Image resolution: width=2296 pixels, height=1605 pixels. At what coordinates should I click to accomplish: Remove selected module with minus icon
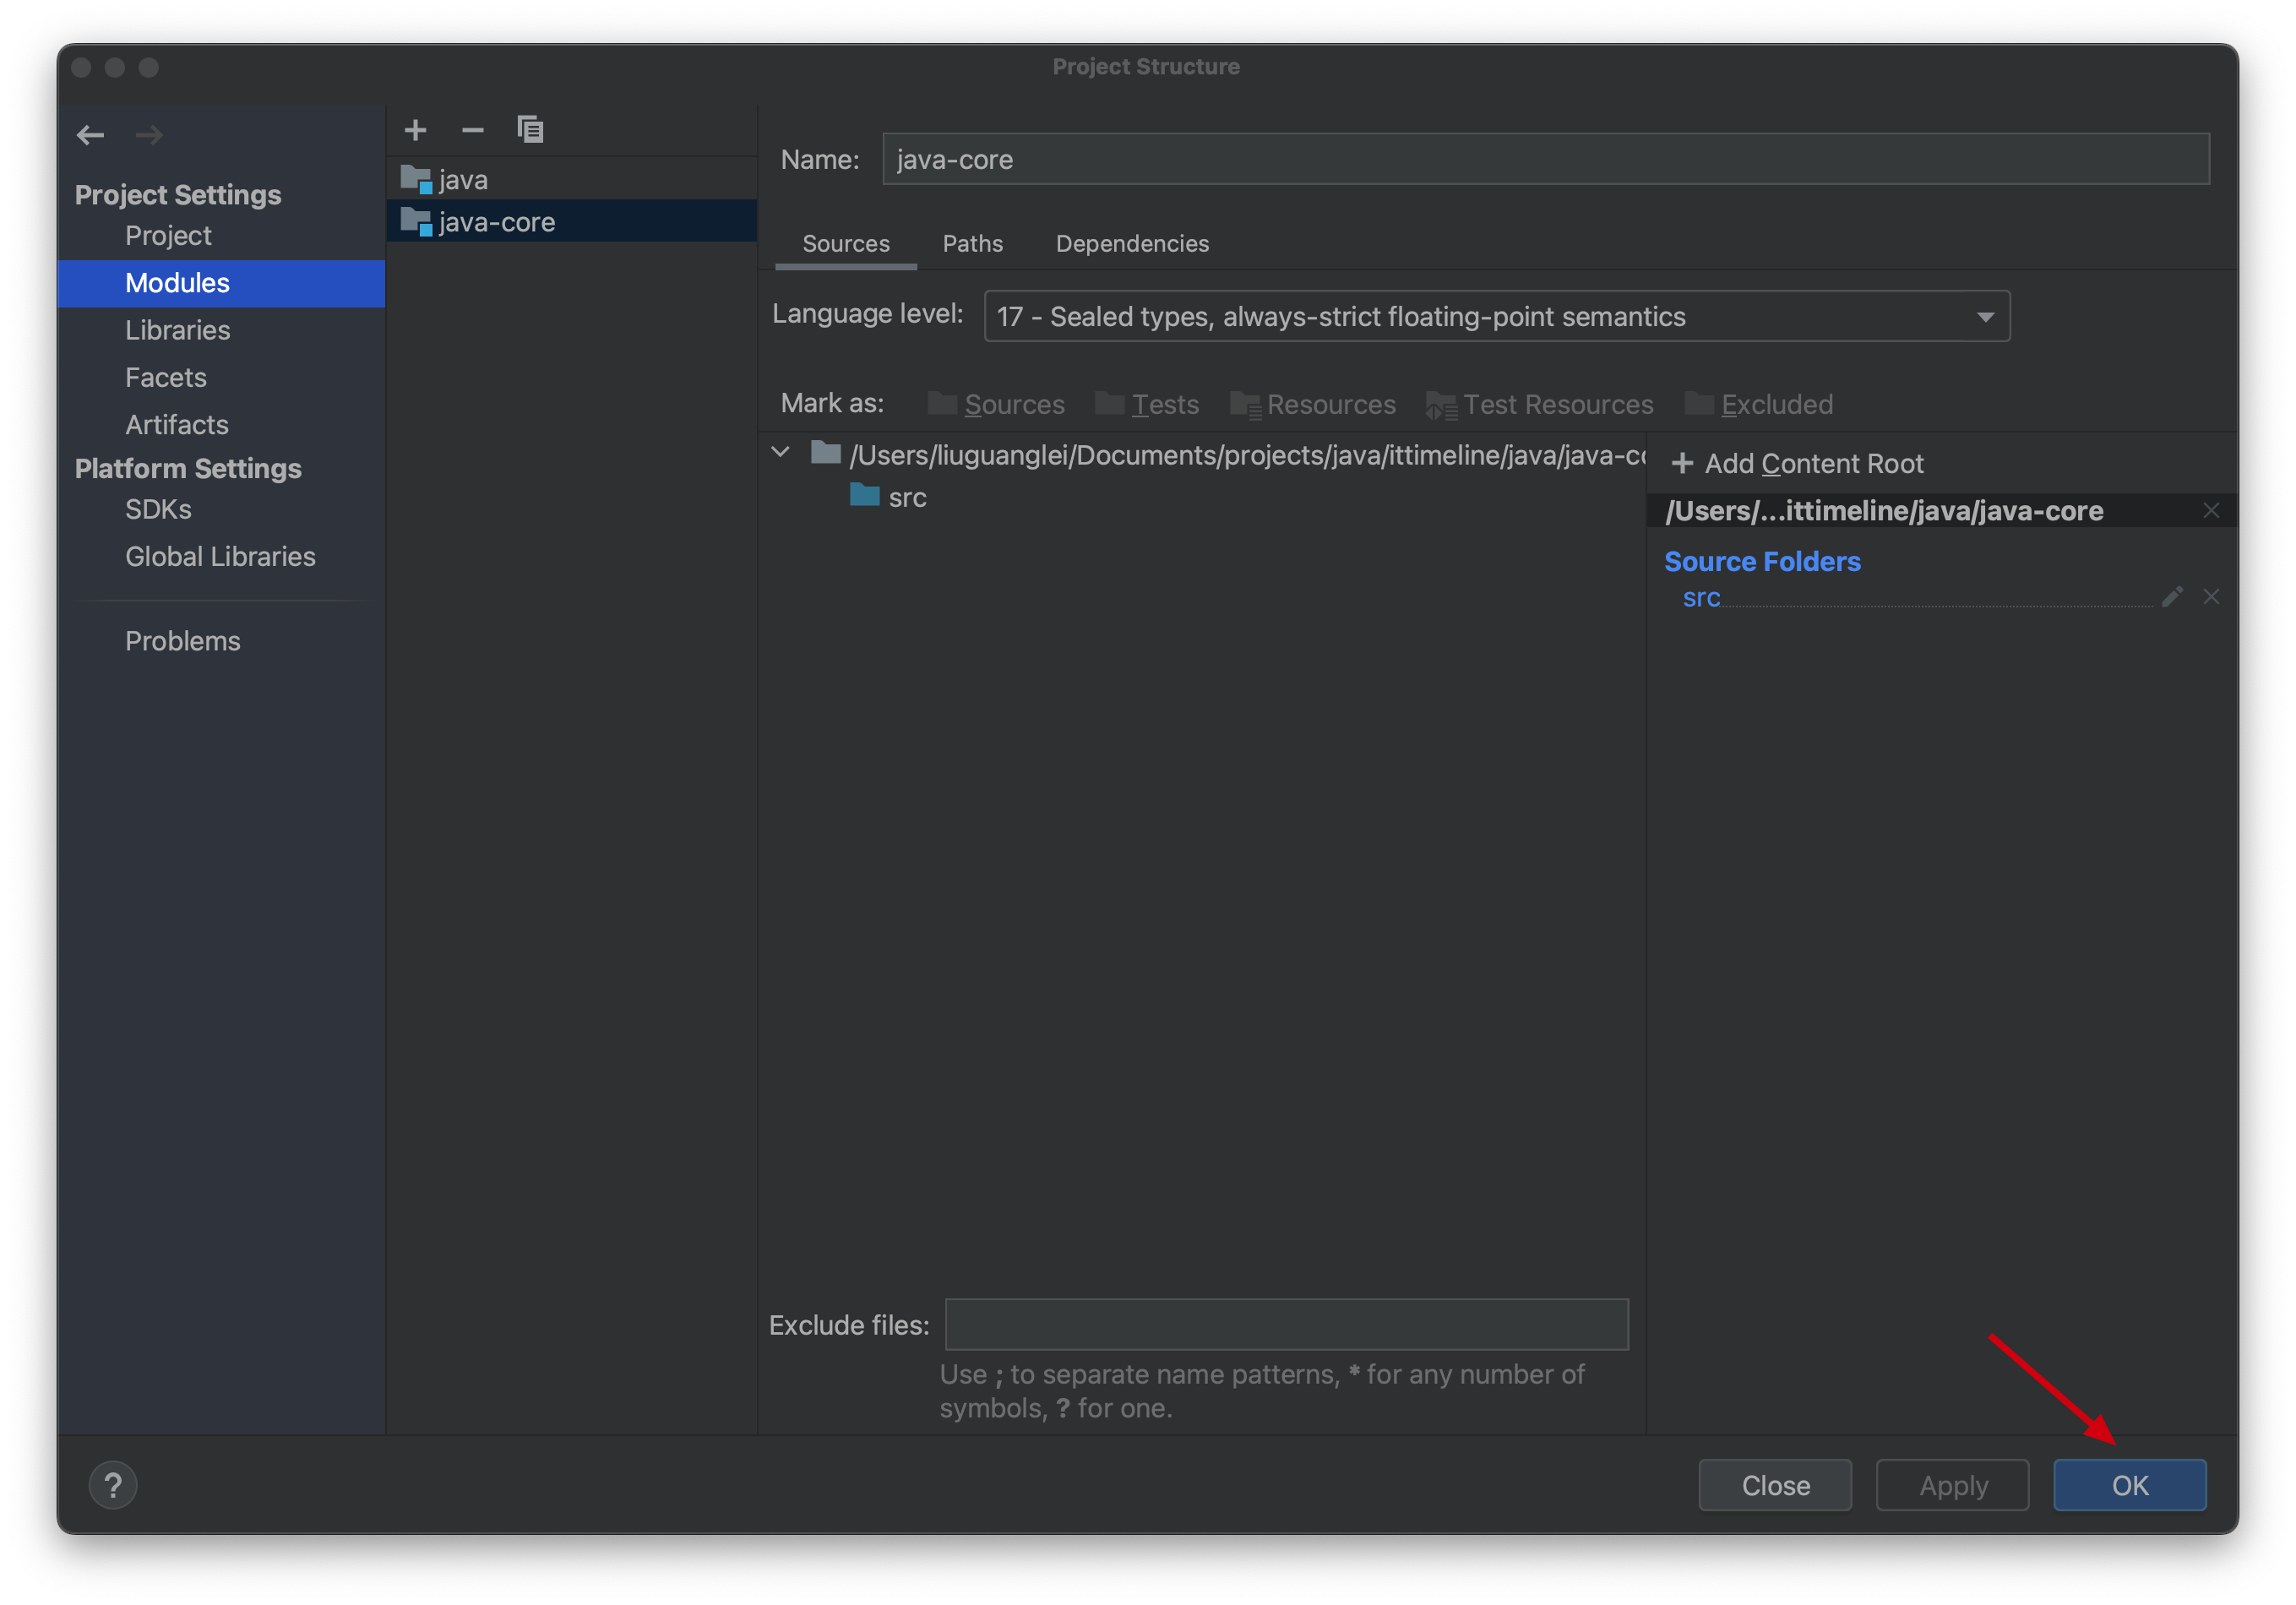472,130
